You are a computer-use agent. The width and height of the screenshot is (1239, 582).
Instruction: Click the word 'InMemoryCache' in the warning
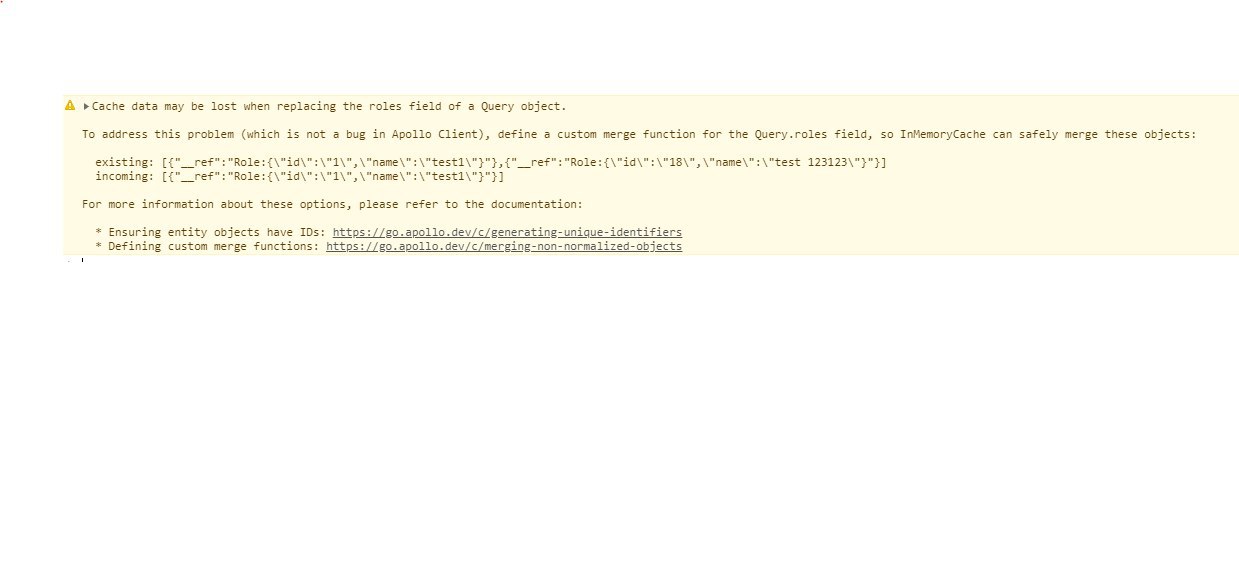pyautogui.click(x=943, y=134)
